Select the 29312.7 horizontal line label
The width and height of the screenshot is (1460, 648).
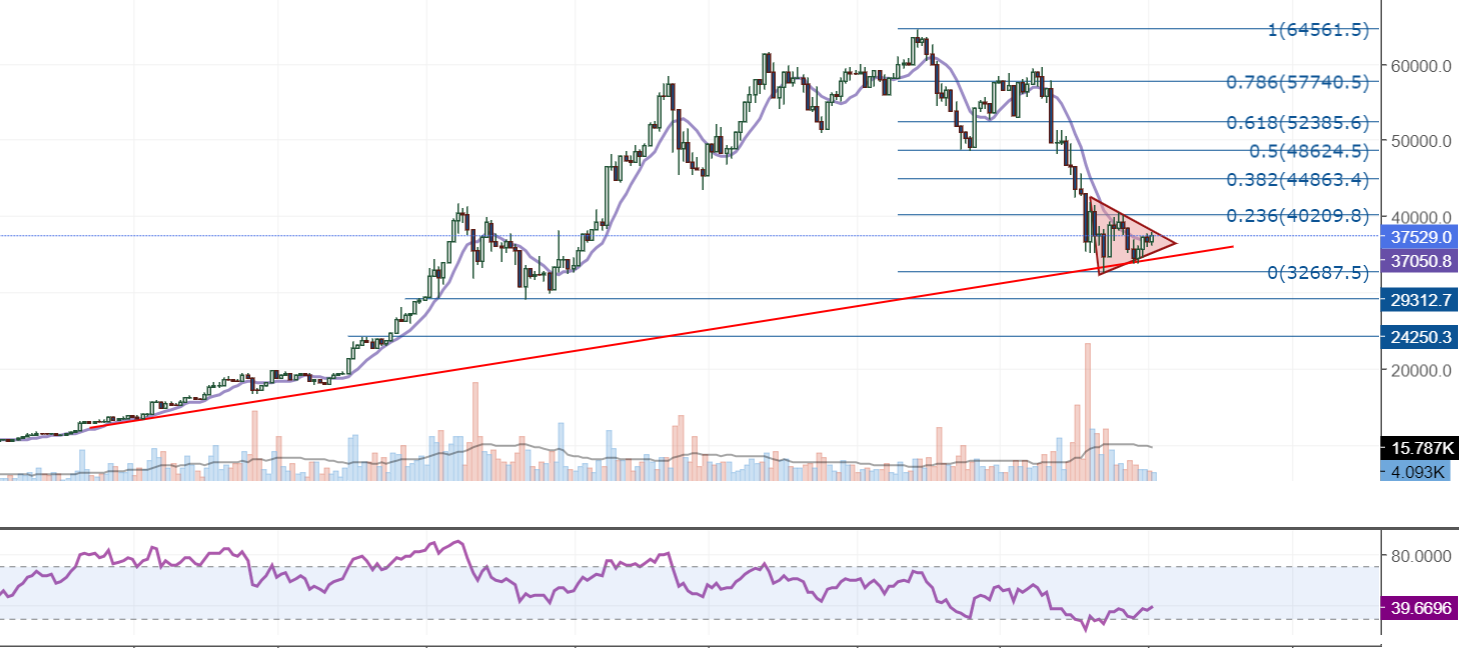coord(1418,298)
